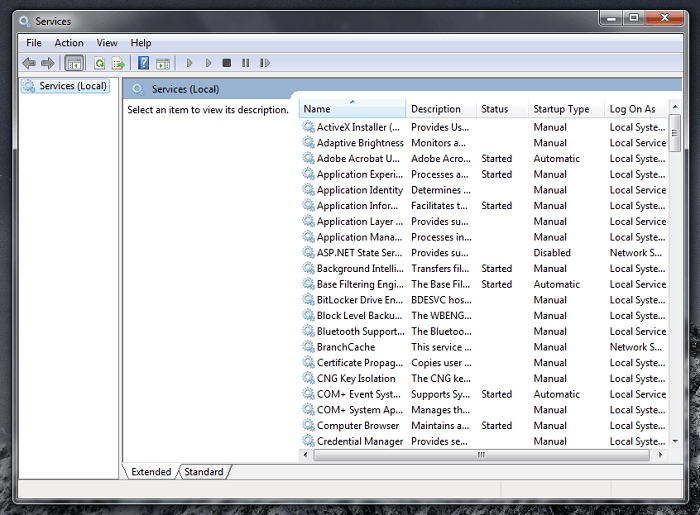The image size is (700, 515).
Task: Click the Forward arrow in the toolbar
Action: pos(47,63)
